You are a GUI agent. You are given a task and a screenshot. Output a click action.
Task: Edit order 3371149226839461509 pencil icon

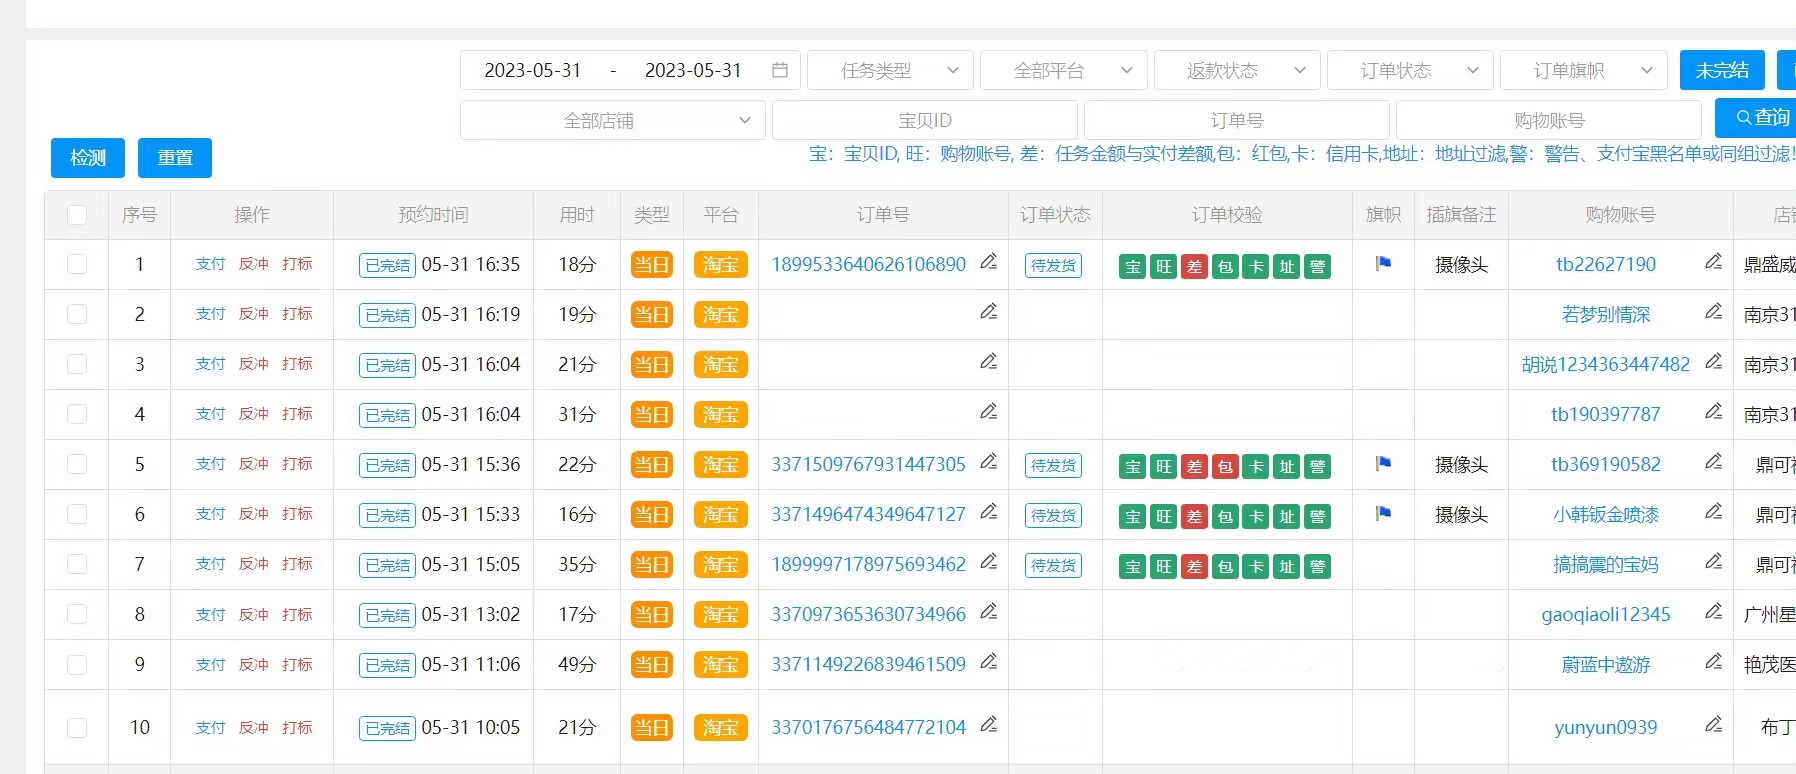click(989, 662)
